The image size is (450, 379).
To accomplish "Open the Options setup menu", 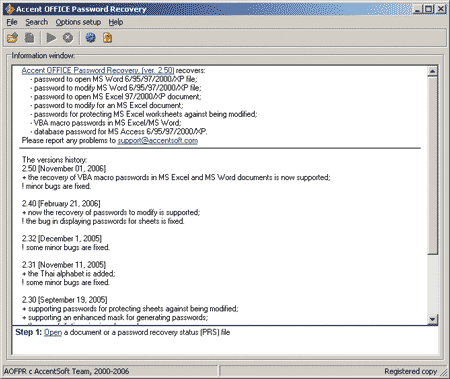I will [x=78, y=22].
